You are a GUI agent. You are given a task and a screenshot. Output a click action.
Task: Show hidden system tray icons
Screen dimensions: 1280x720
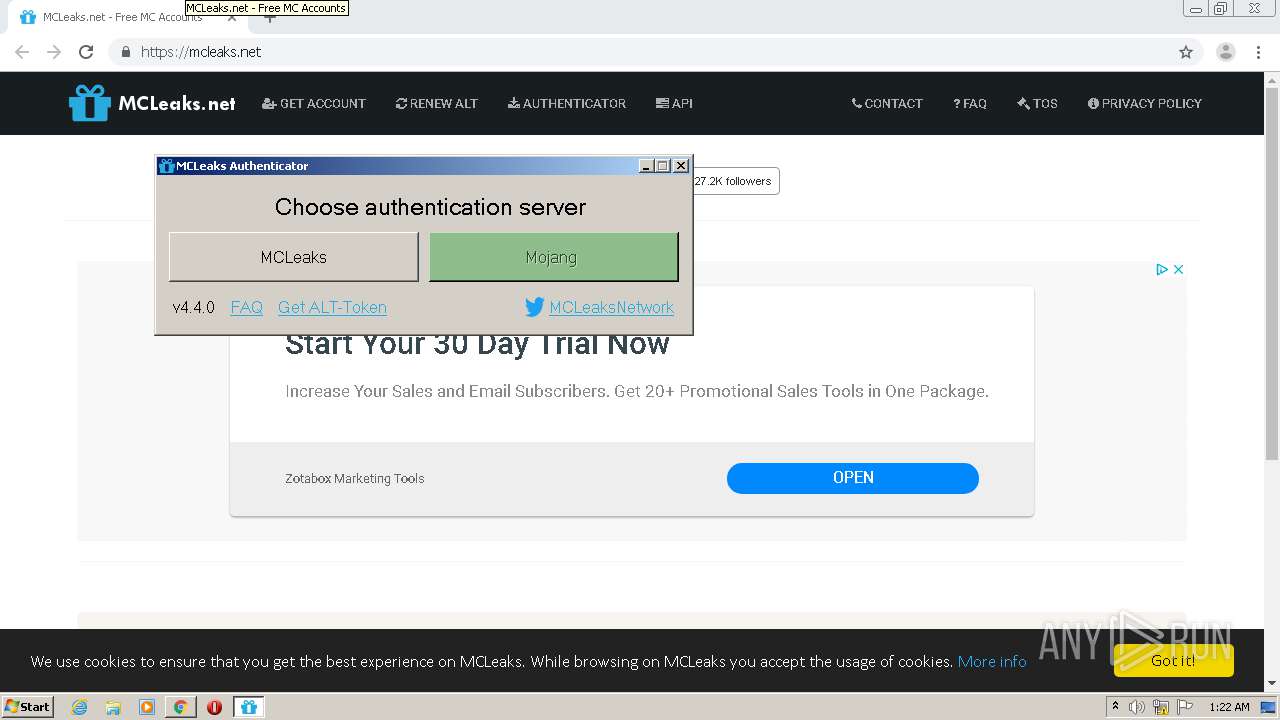point(1115,706)
